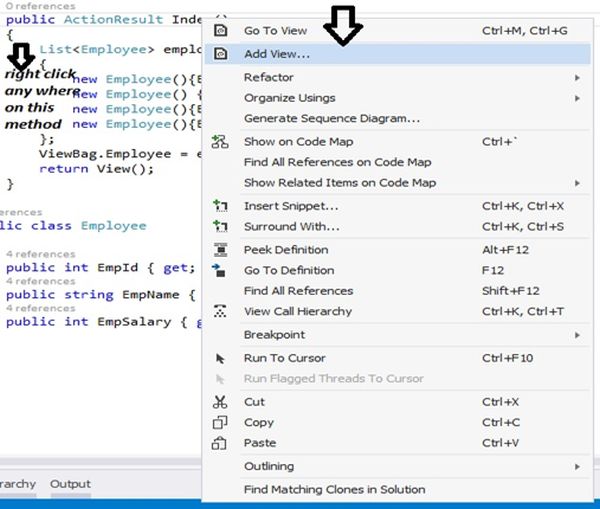Click the Run To Cursor arrow icon
This screenshot has width=600, height=509.
(x=220, y=359)
